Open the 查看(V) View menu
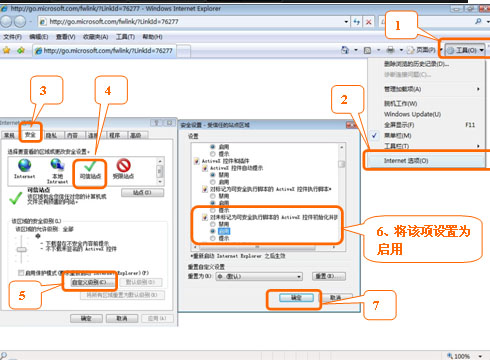Screen dimensions: 490x360 coord(65,37)
